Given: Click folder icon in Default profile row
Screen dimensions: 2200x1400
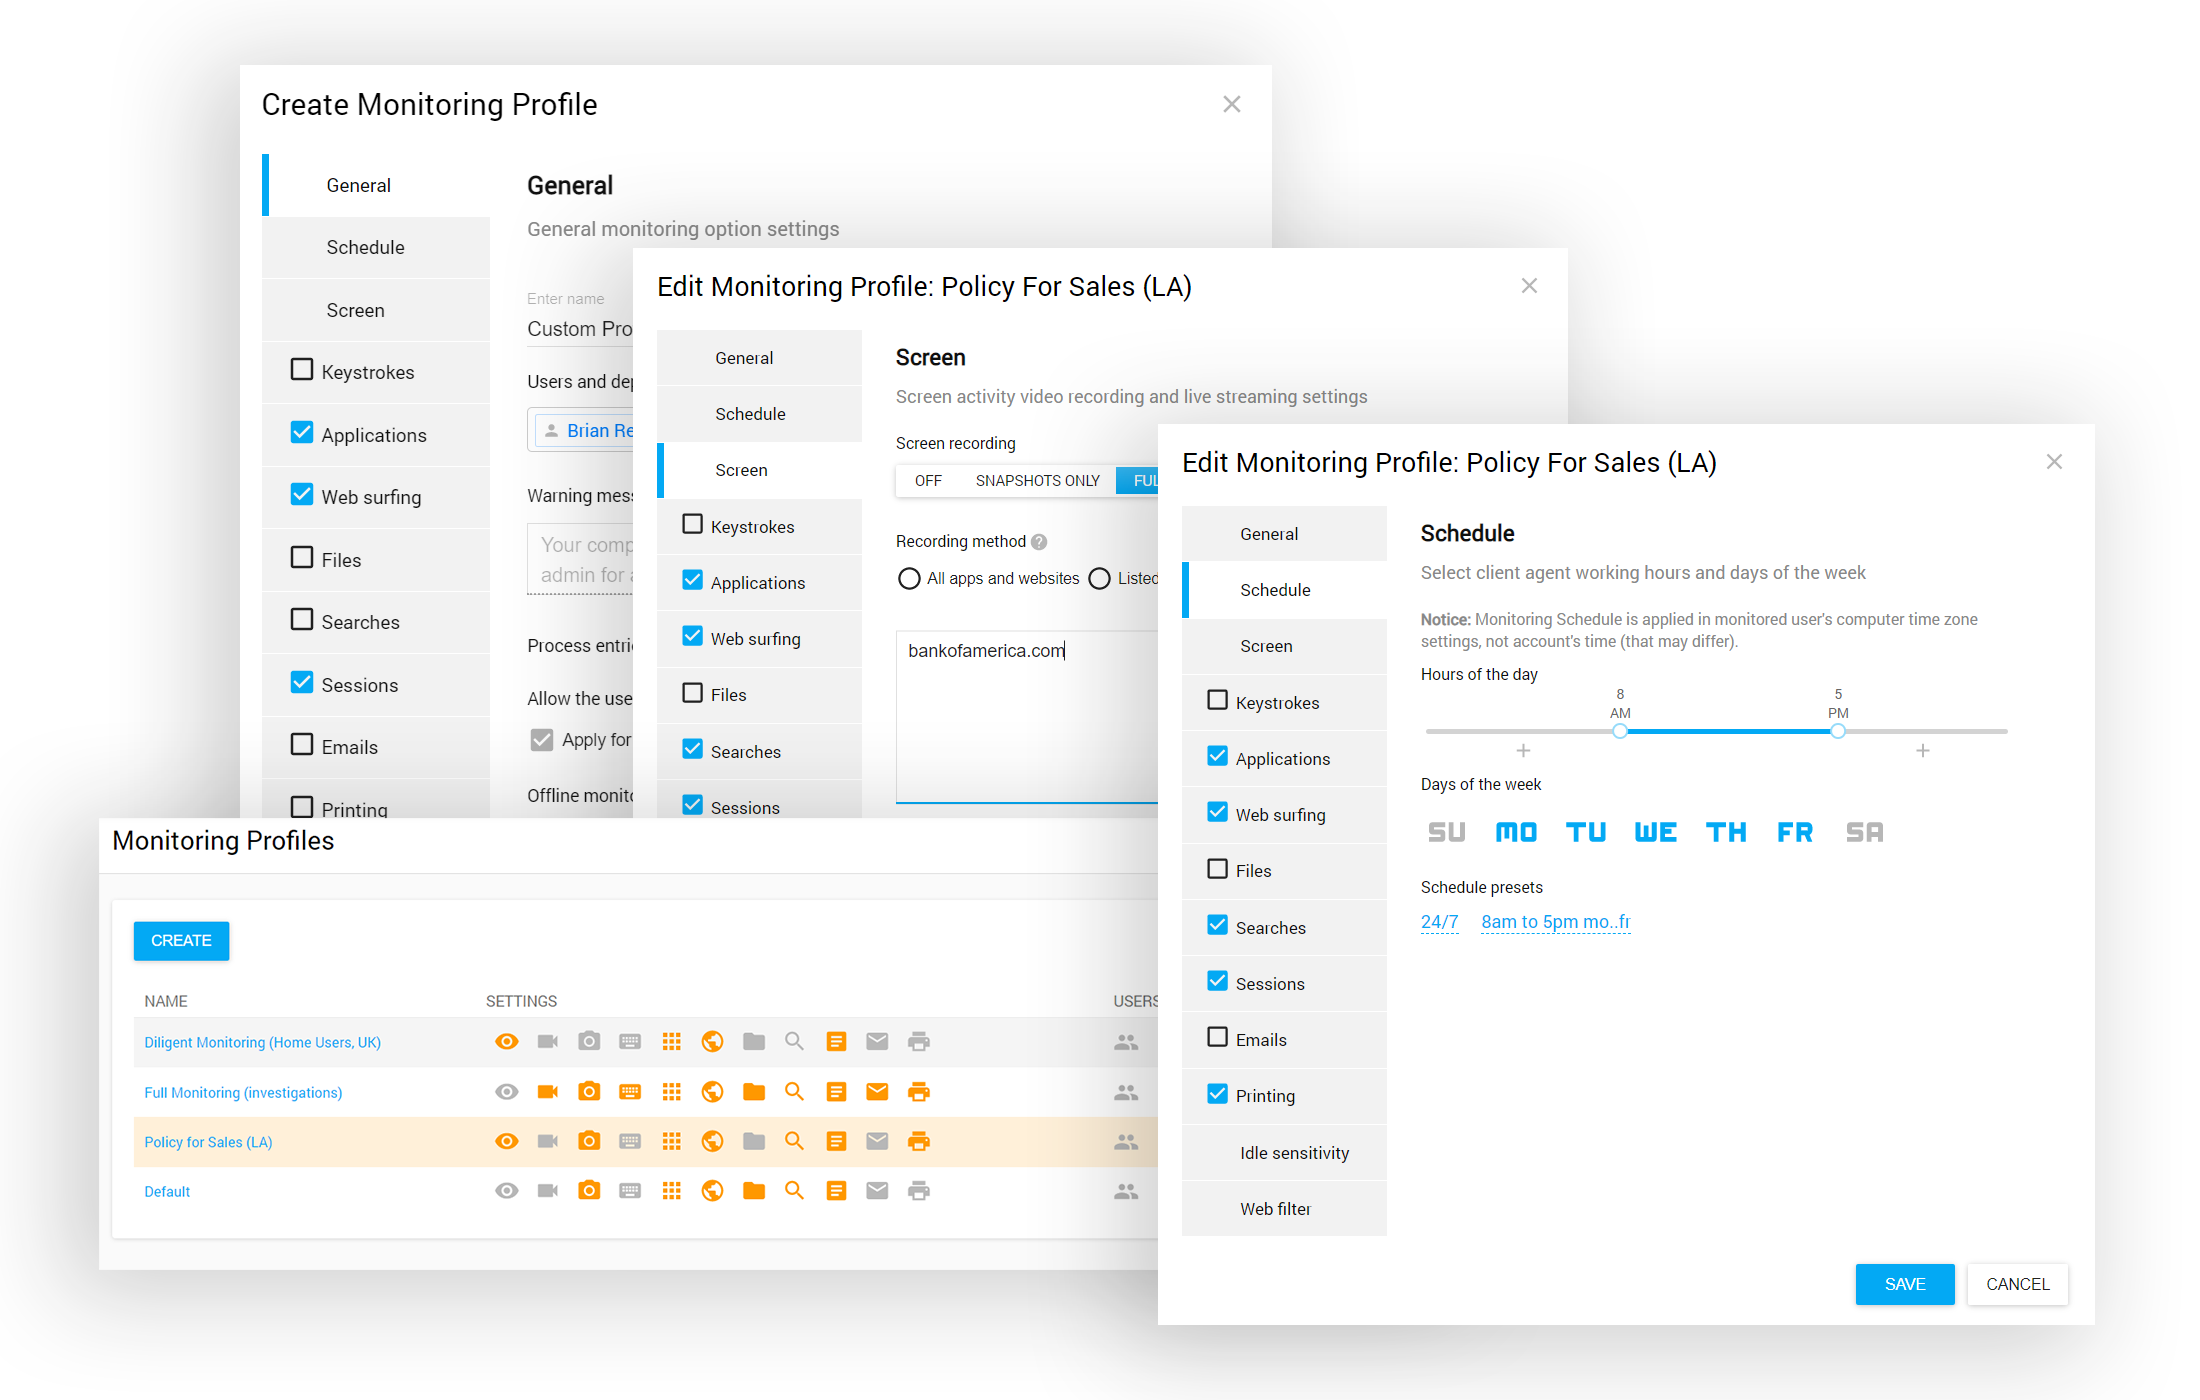Looking at the screenshot, I should (754, 1191).
